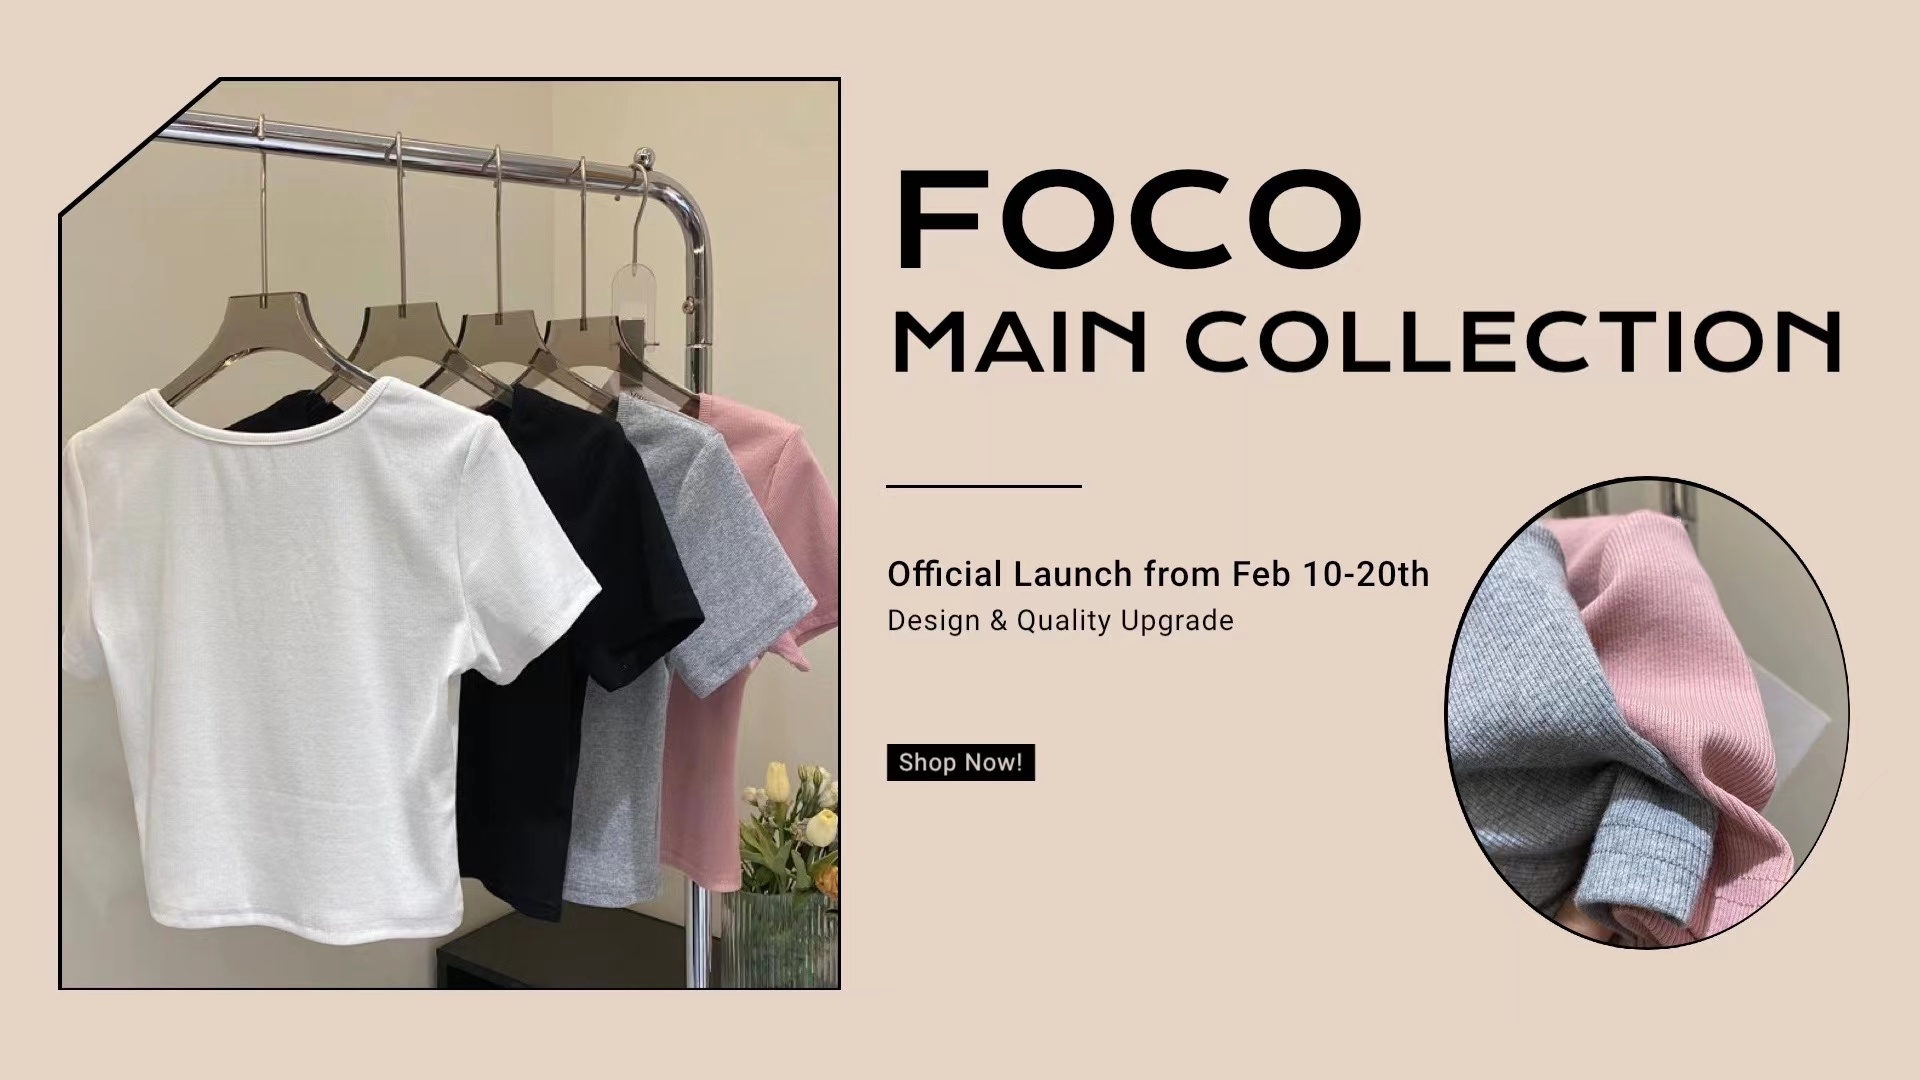Click the Official Launch from Feb 10-20th text
This screenshot has height=1080, width=1920.
click(x=1158, y=574)
